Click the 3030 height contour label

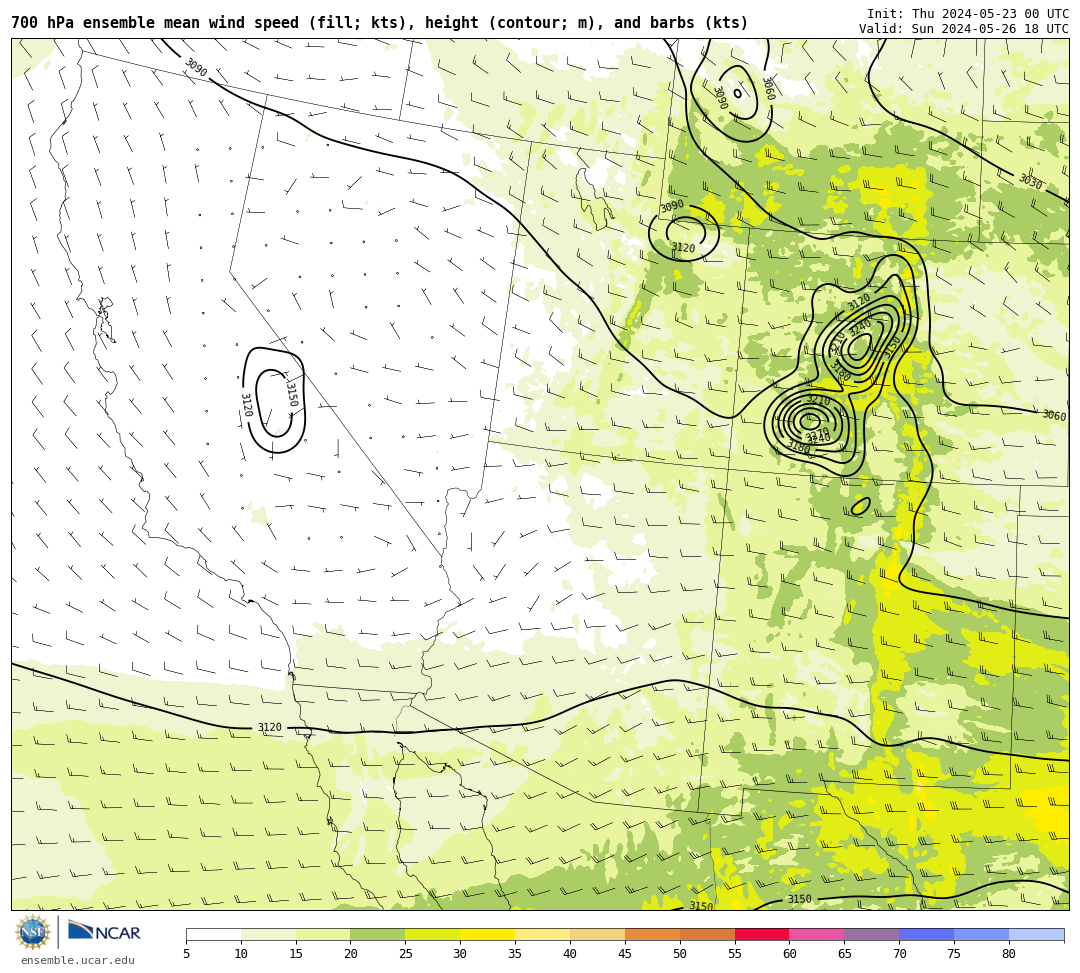coord(1030,181)
